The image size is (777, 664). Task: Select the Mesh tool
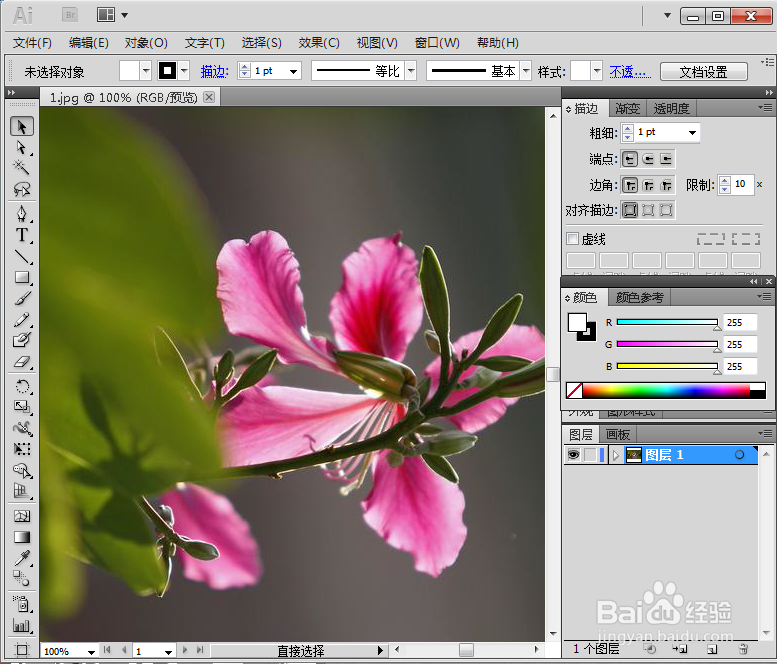22,516
